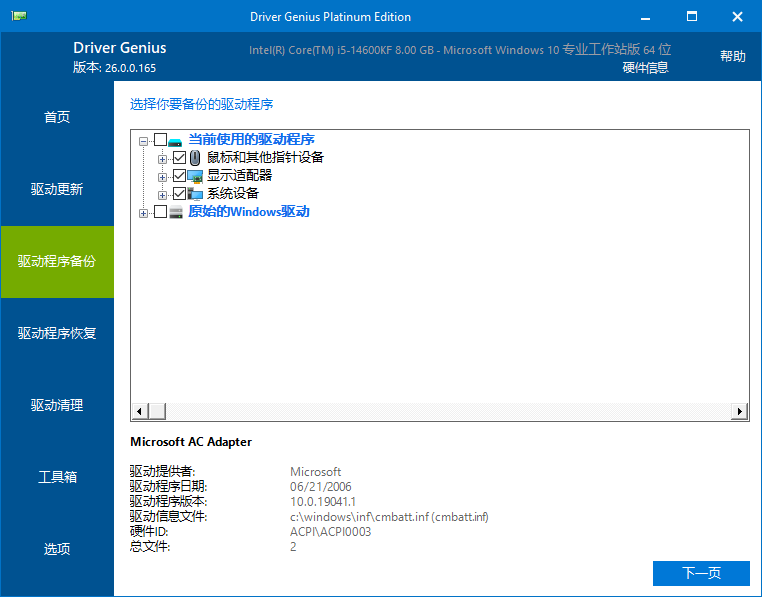The image size is (762, 597).
Task: Click the horizontal scrollbar left arrow
Action: 139,411
